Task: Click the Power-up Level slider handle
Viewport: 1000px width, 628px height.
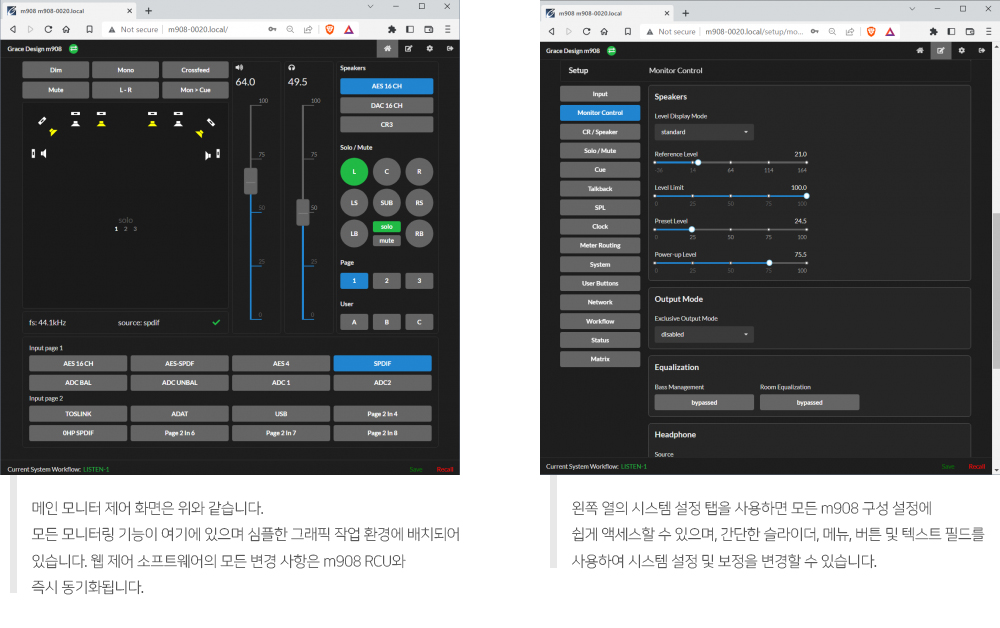Action: [x=769, y=263]
